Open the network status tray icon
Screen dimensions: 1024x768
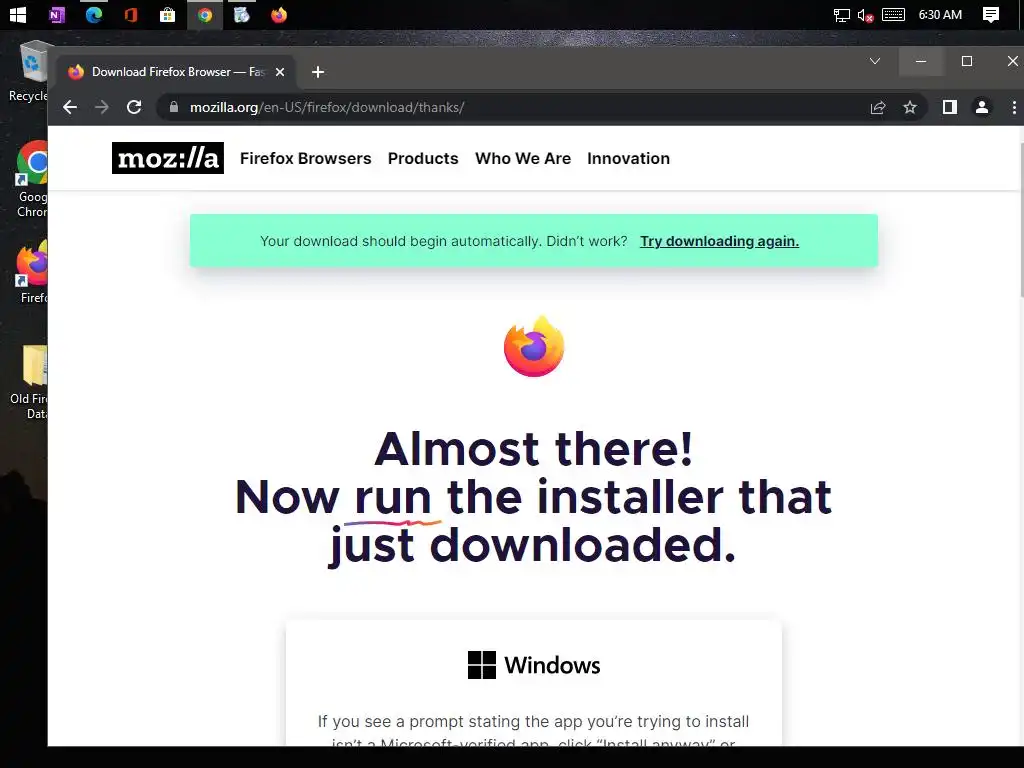pos(842,15)
